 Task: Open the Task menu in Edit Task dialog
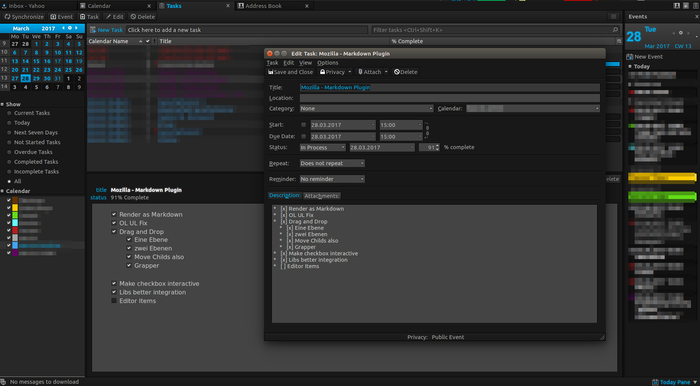click(272, 63)
